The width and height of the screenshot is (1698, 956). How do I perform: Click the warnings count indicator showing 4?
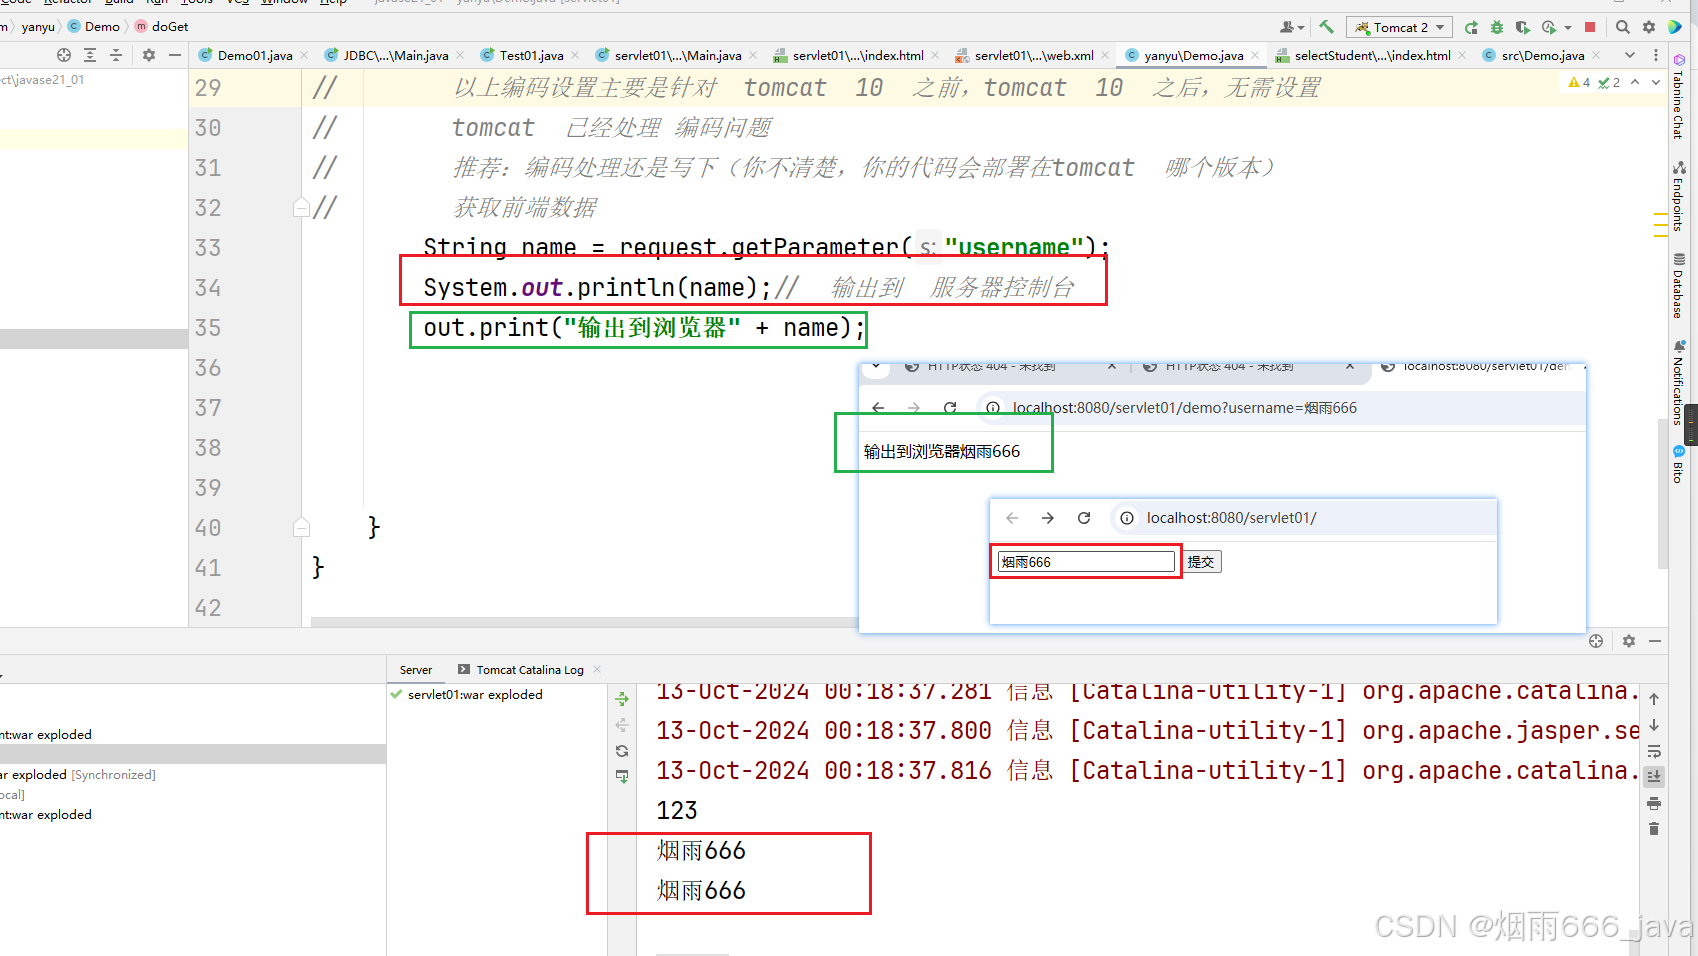pyautogui.click(x=1579, y=83)
